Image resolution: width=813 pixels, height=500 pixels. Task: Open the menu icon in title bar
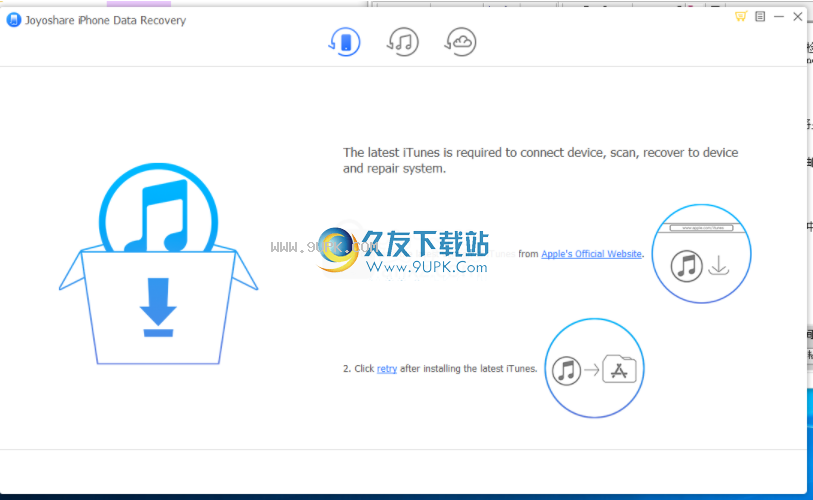click(760, 17)
